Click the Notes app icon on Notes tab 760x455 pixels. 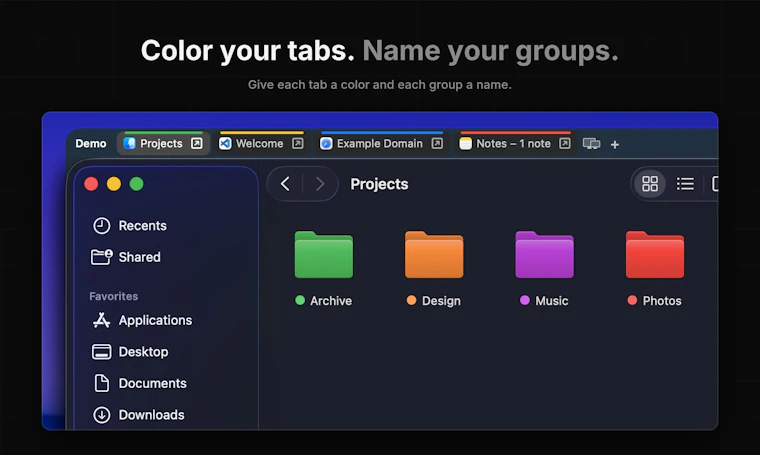(465, 143)
